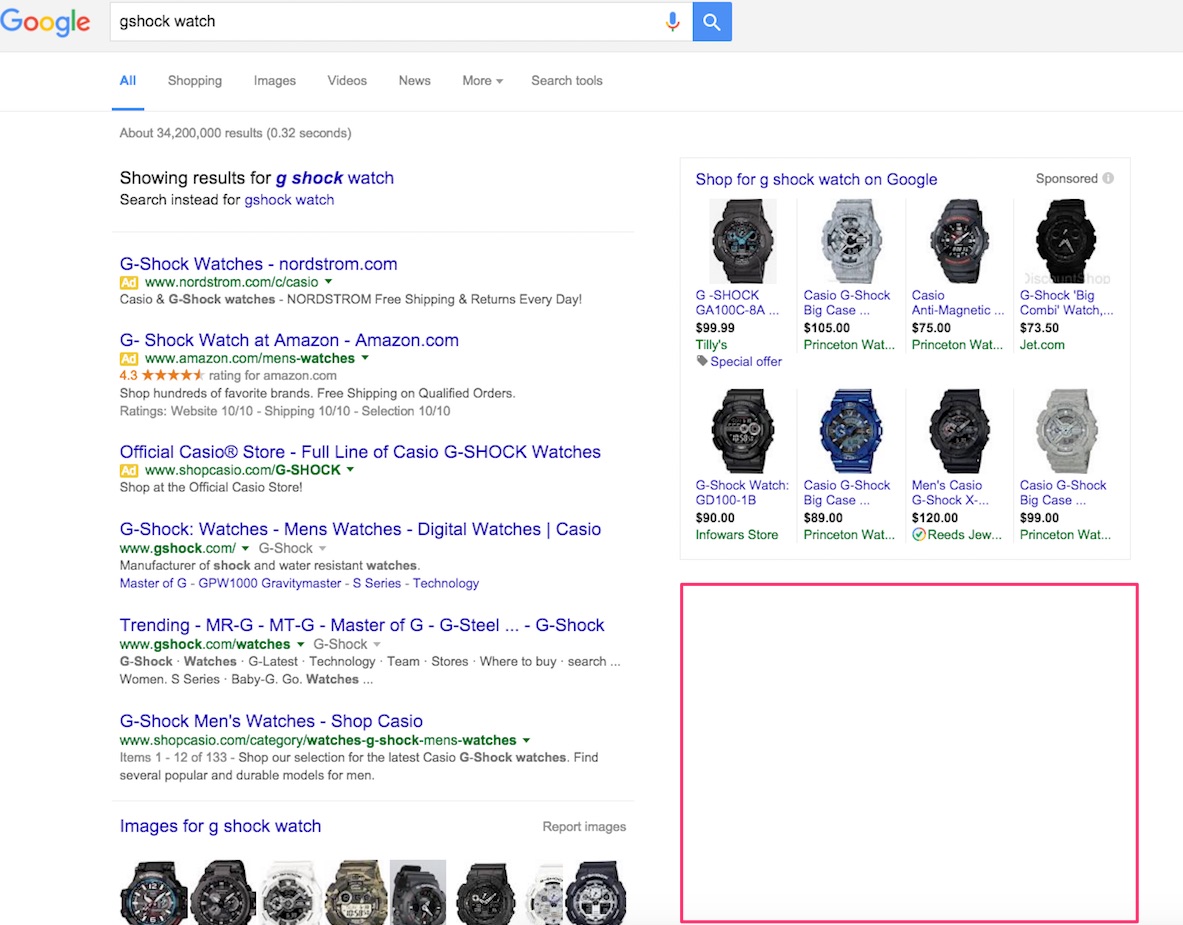
Task: Click the Sponsored info icon
Action: point(1109,178)
